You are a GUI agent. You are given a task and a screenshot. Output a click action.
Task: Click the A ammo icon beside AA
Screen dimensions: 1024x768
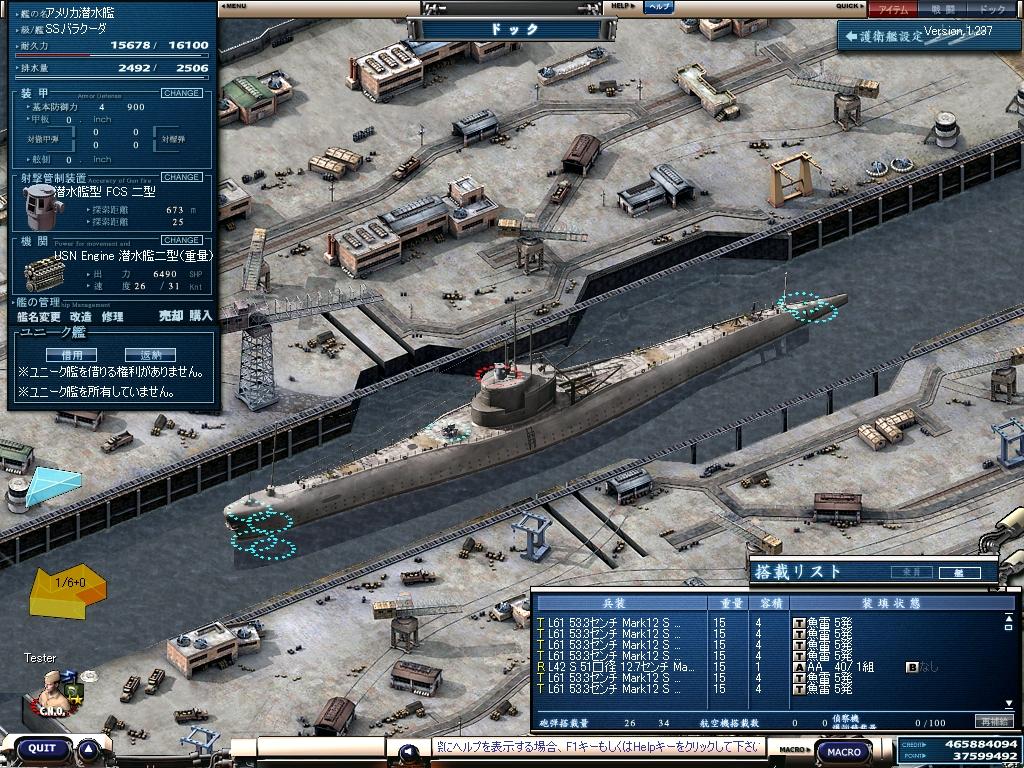pos(799,667)
